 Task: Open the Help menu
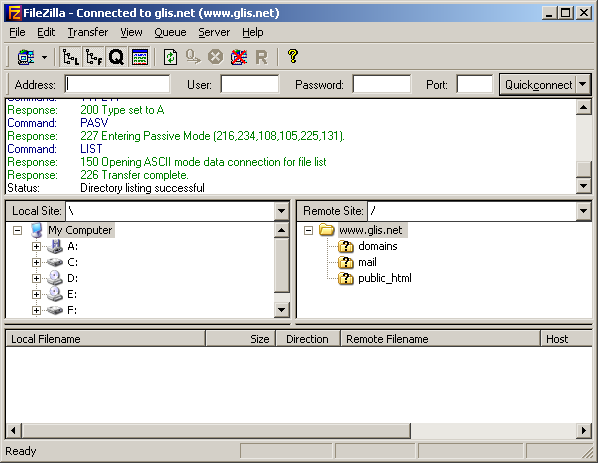[x=252, y=32]
